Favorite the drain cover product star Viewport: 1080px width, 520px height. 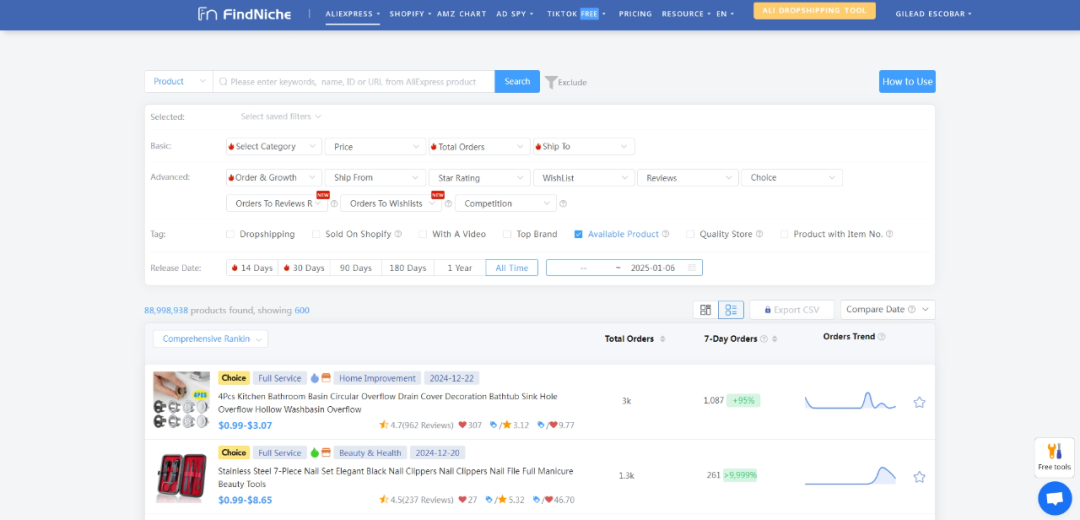click(919, 402)
